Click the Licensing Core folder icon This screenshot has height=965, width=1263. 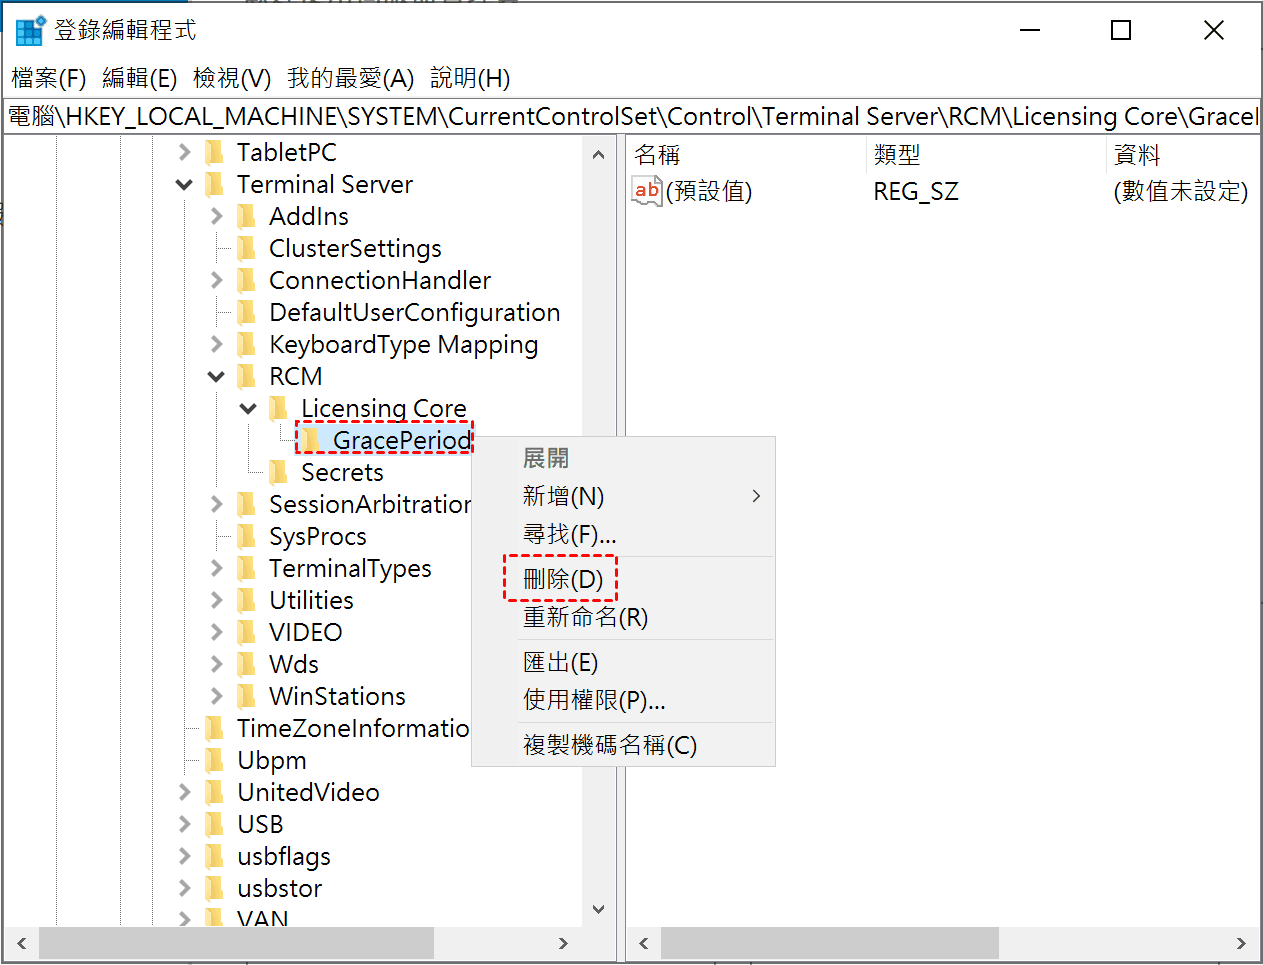coord(278,408)
